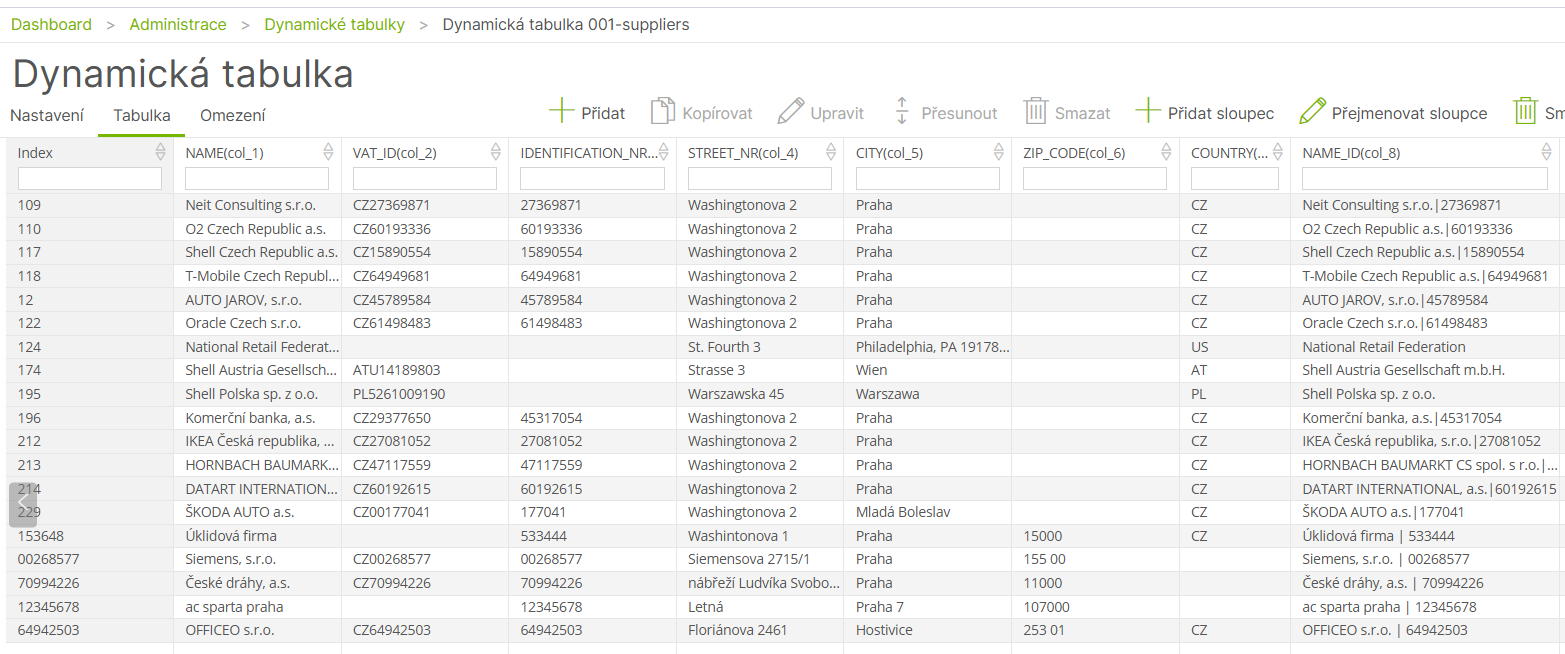
Task: Focus the ZIP_CODE(col_6) filter field
Action: click(x=1095, y=178)
